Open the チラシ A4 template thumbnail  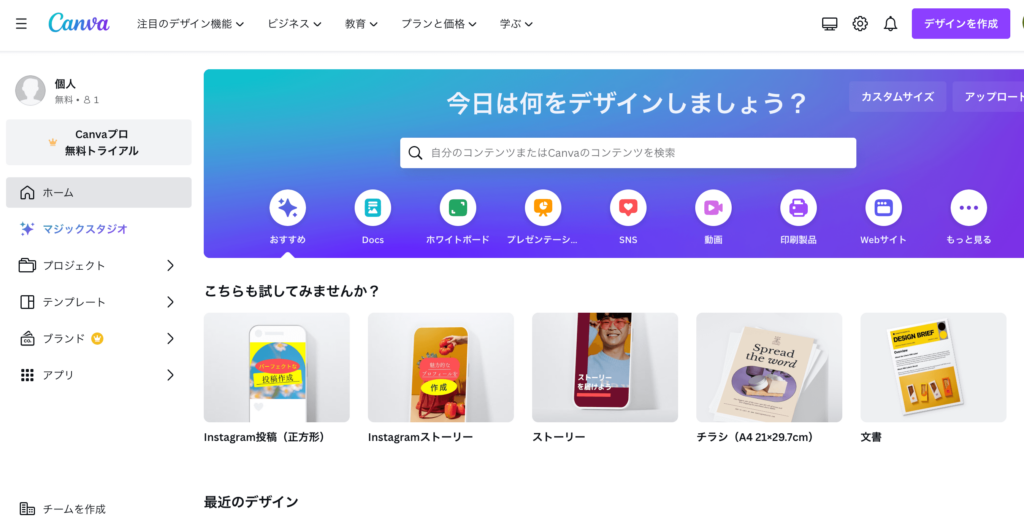(769, 367)
